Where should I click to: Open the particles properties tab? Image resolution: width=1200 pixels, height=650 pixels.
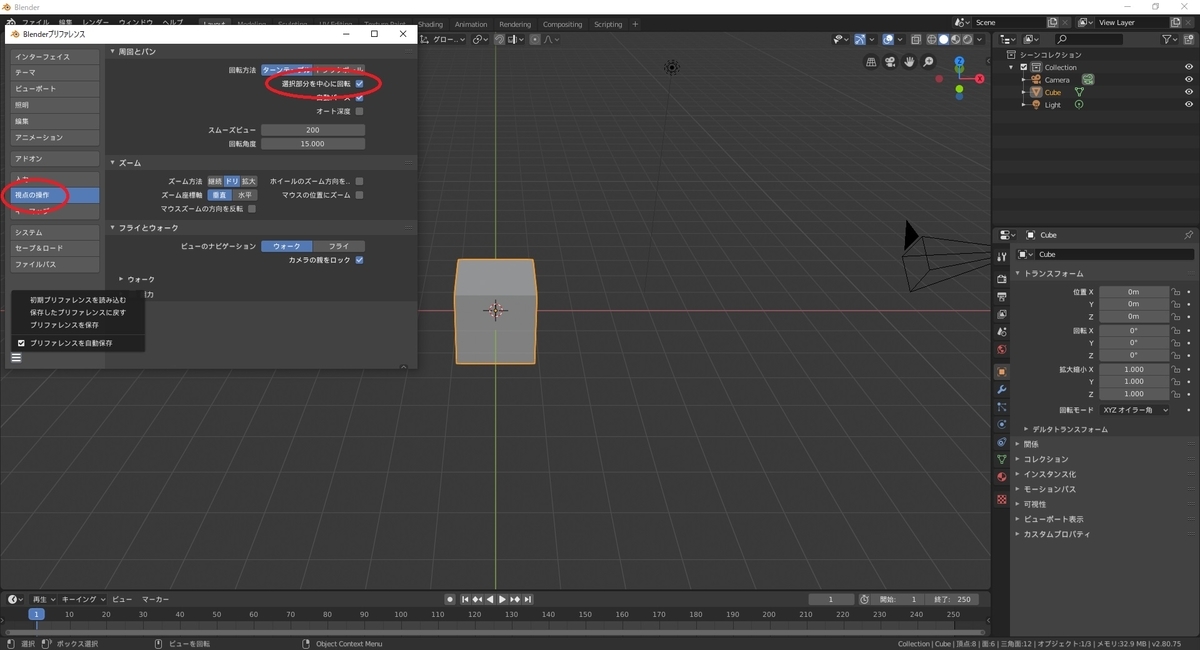pyautogui.click(x=1002, y=407)
